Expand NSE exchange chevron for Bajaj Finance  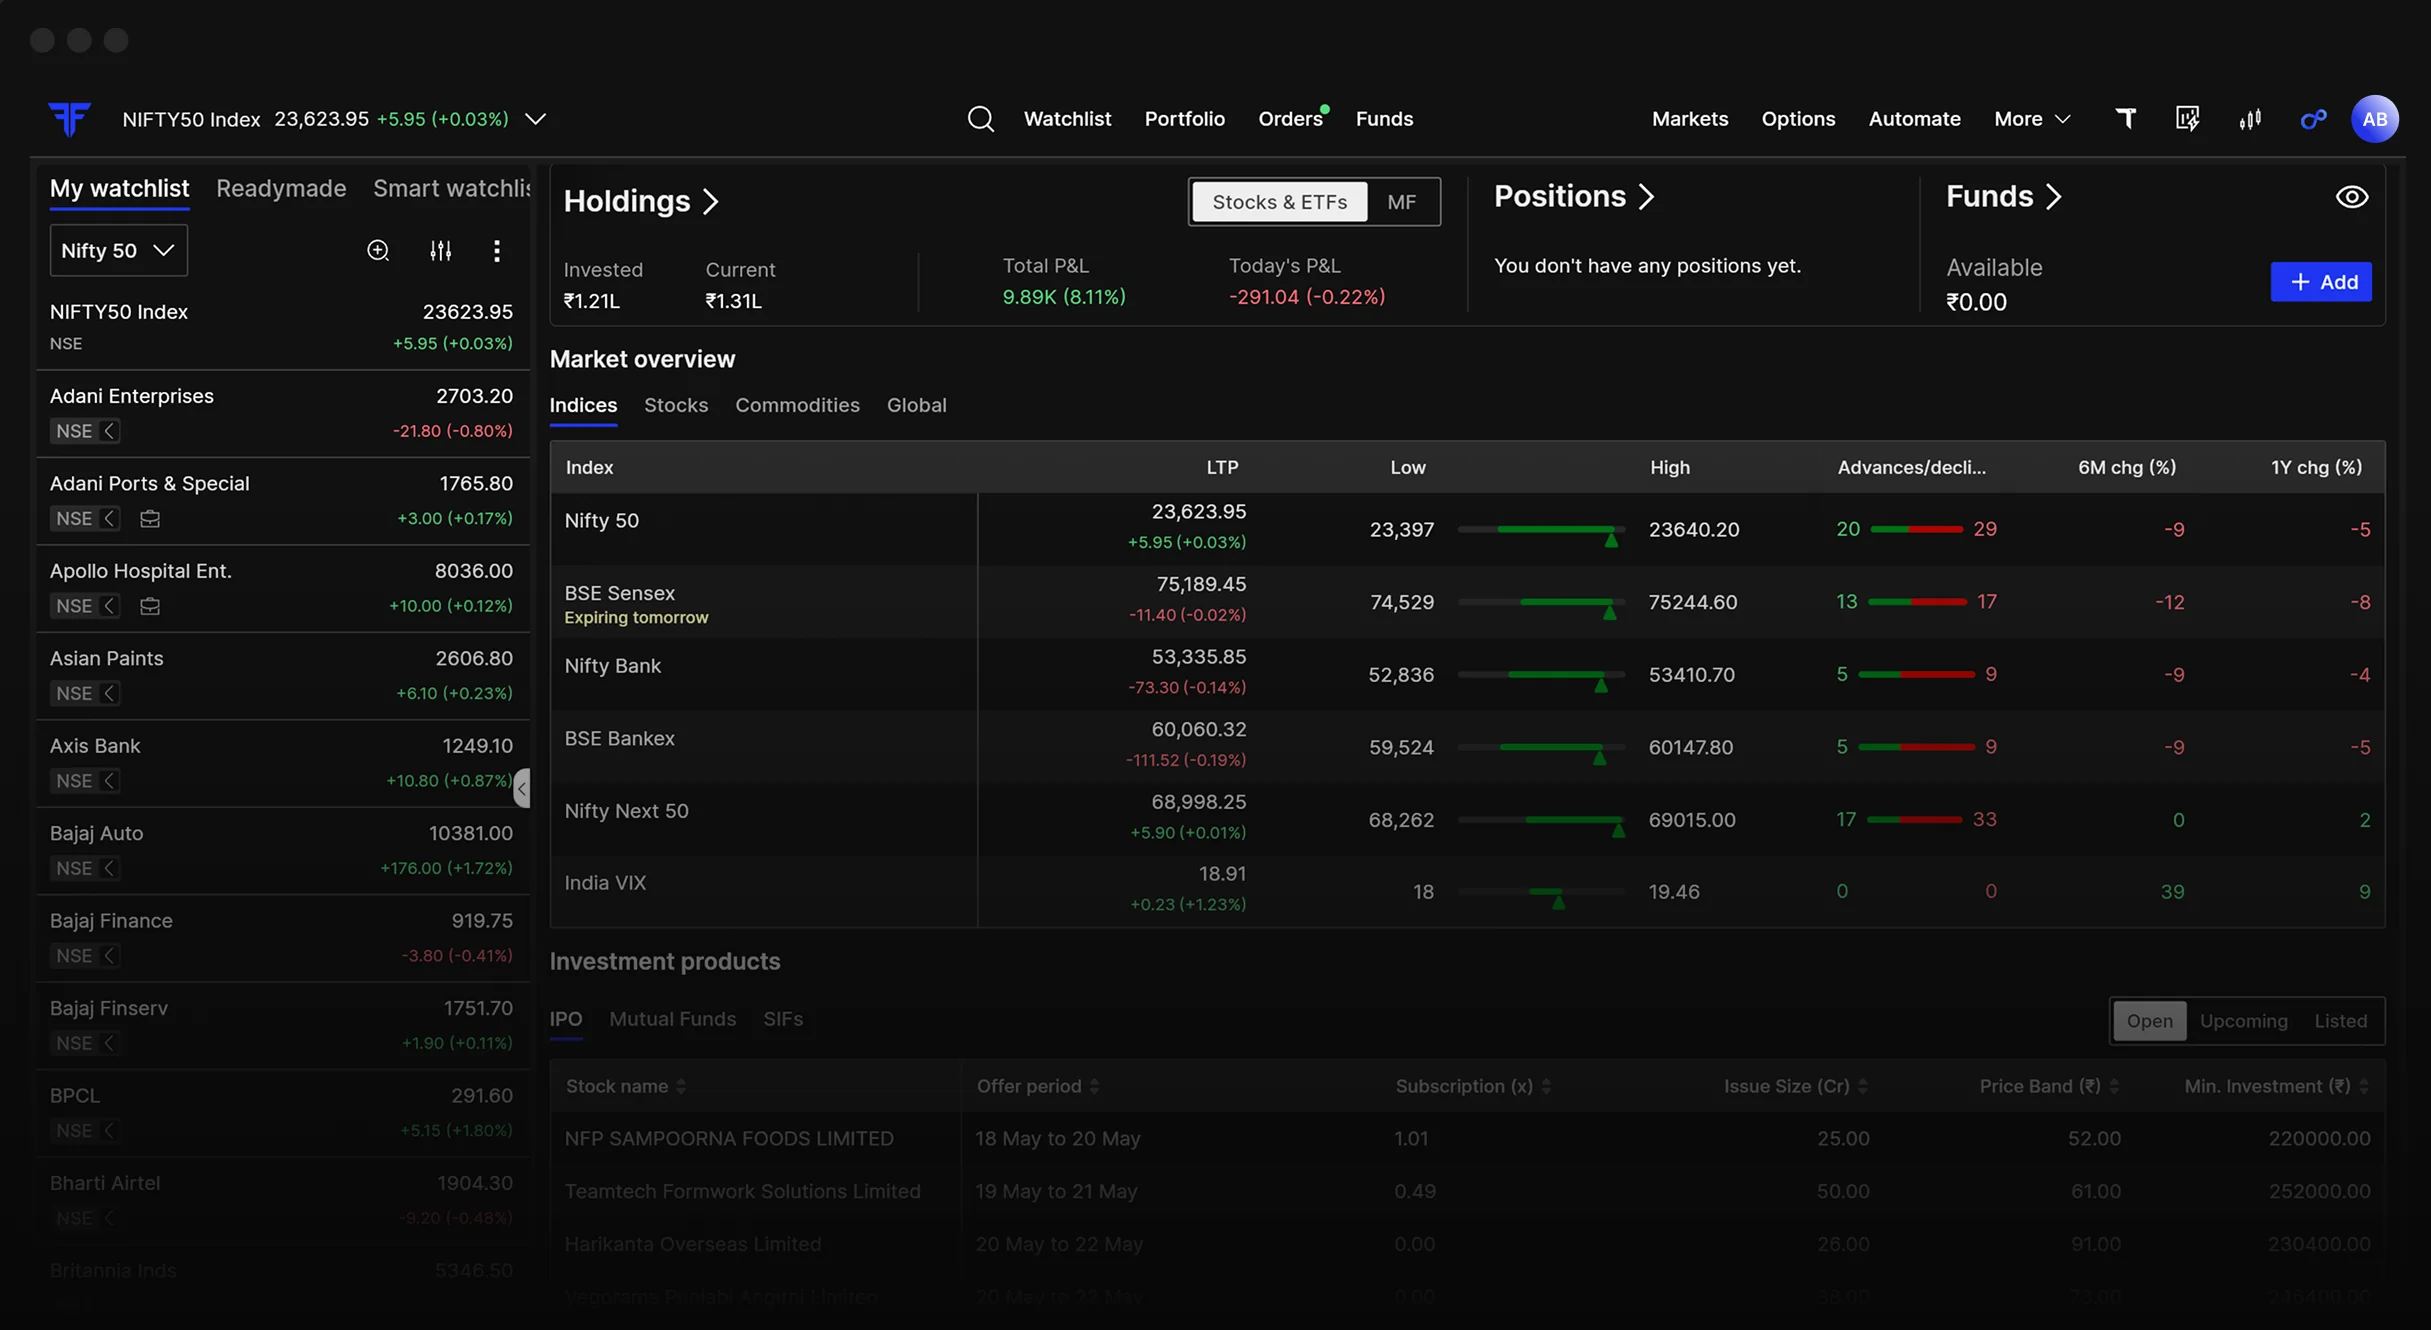[109, 956]
